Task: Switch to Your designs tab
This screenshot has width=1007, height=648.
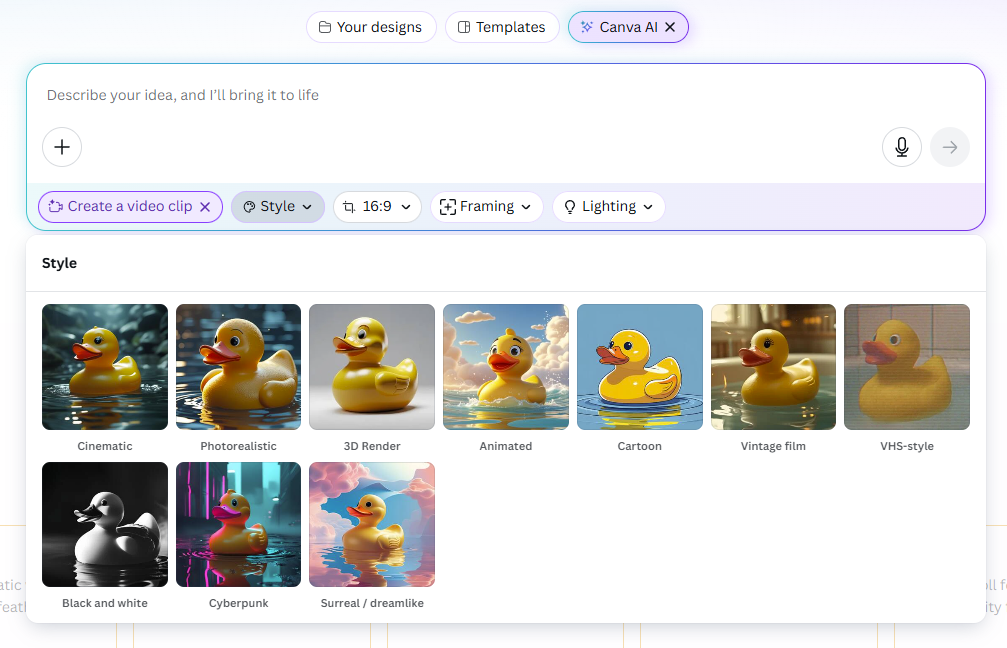Action: click(x=371, y=27)
